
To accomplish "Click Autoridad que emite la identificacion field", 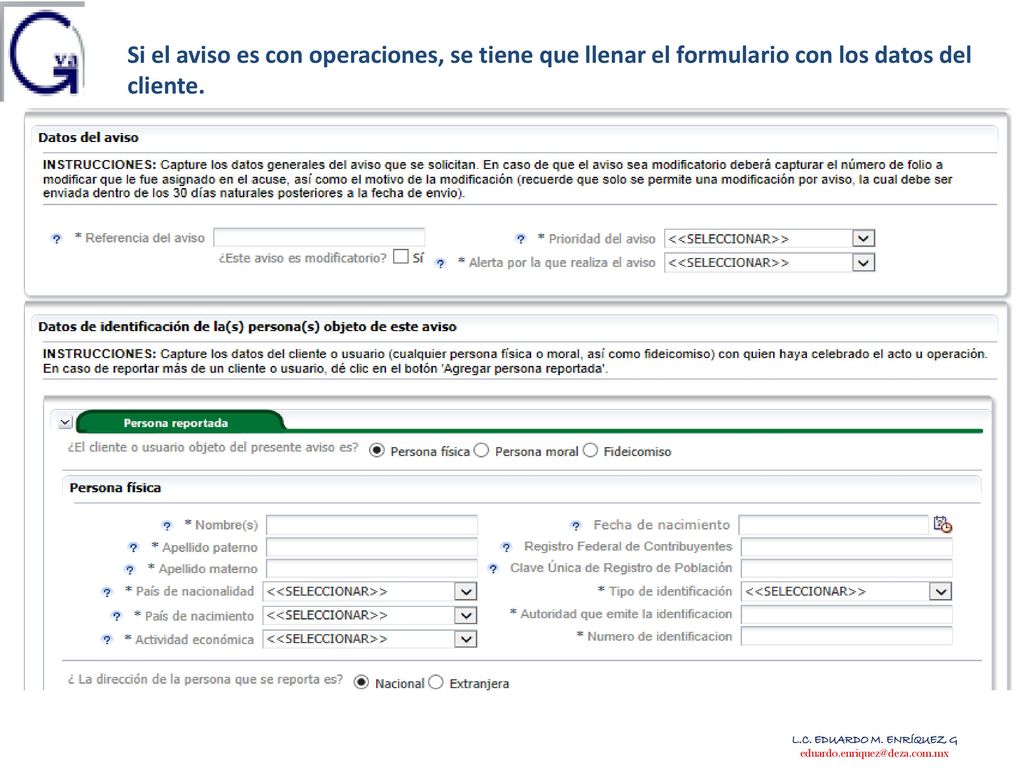I will tap(846, 615).
